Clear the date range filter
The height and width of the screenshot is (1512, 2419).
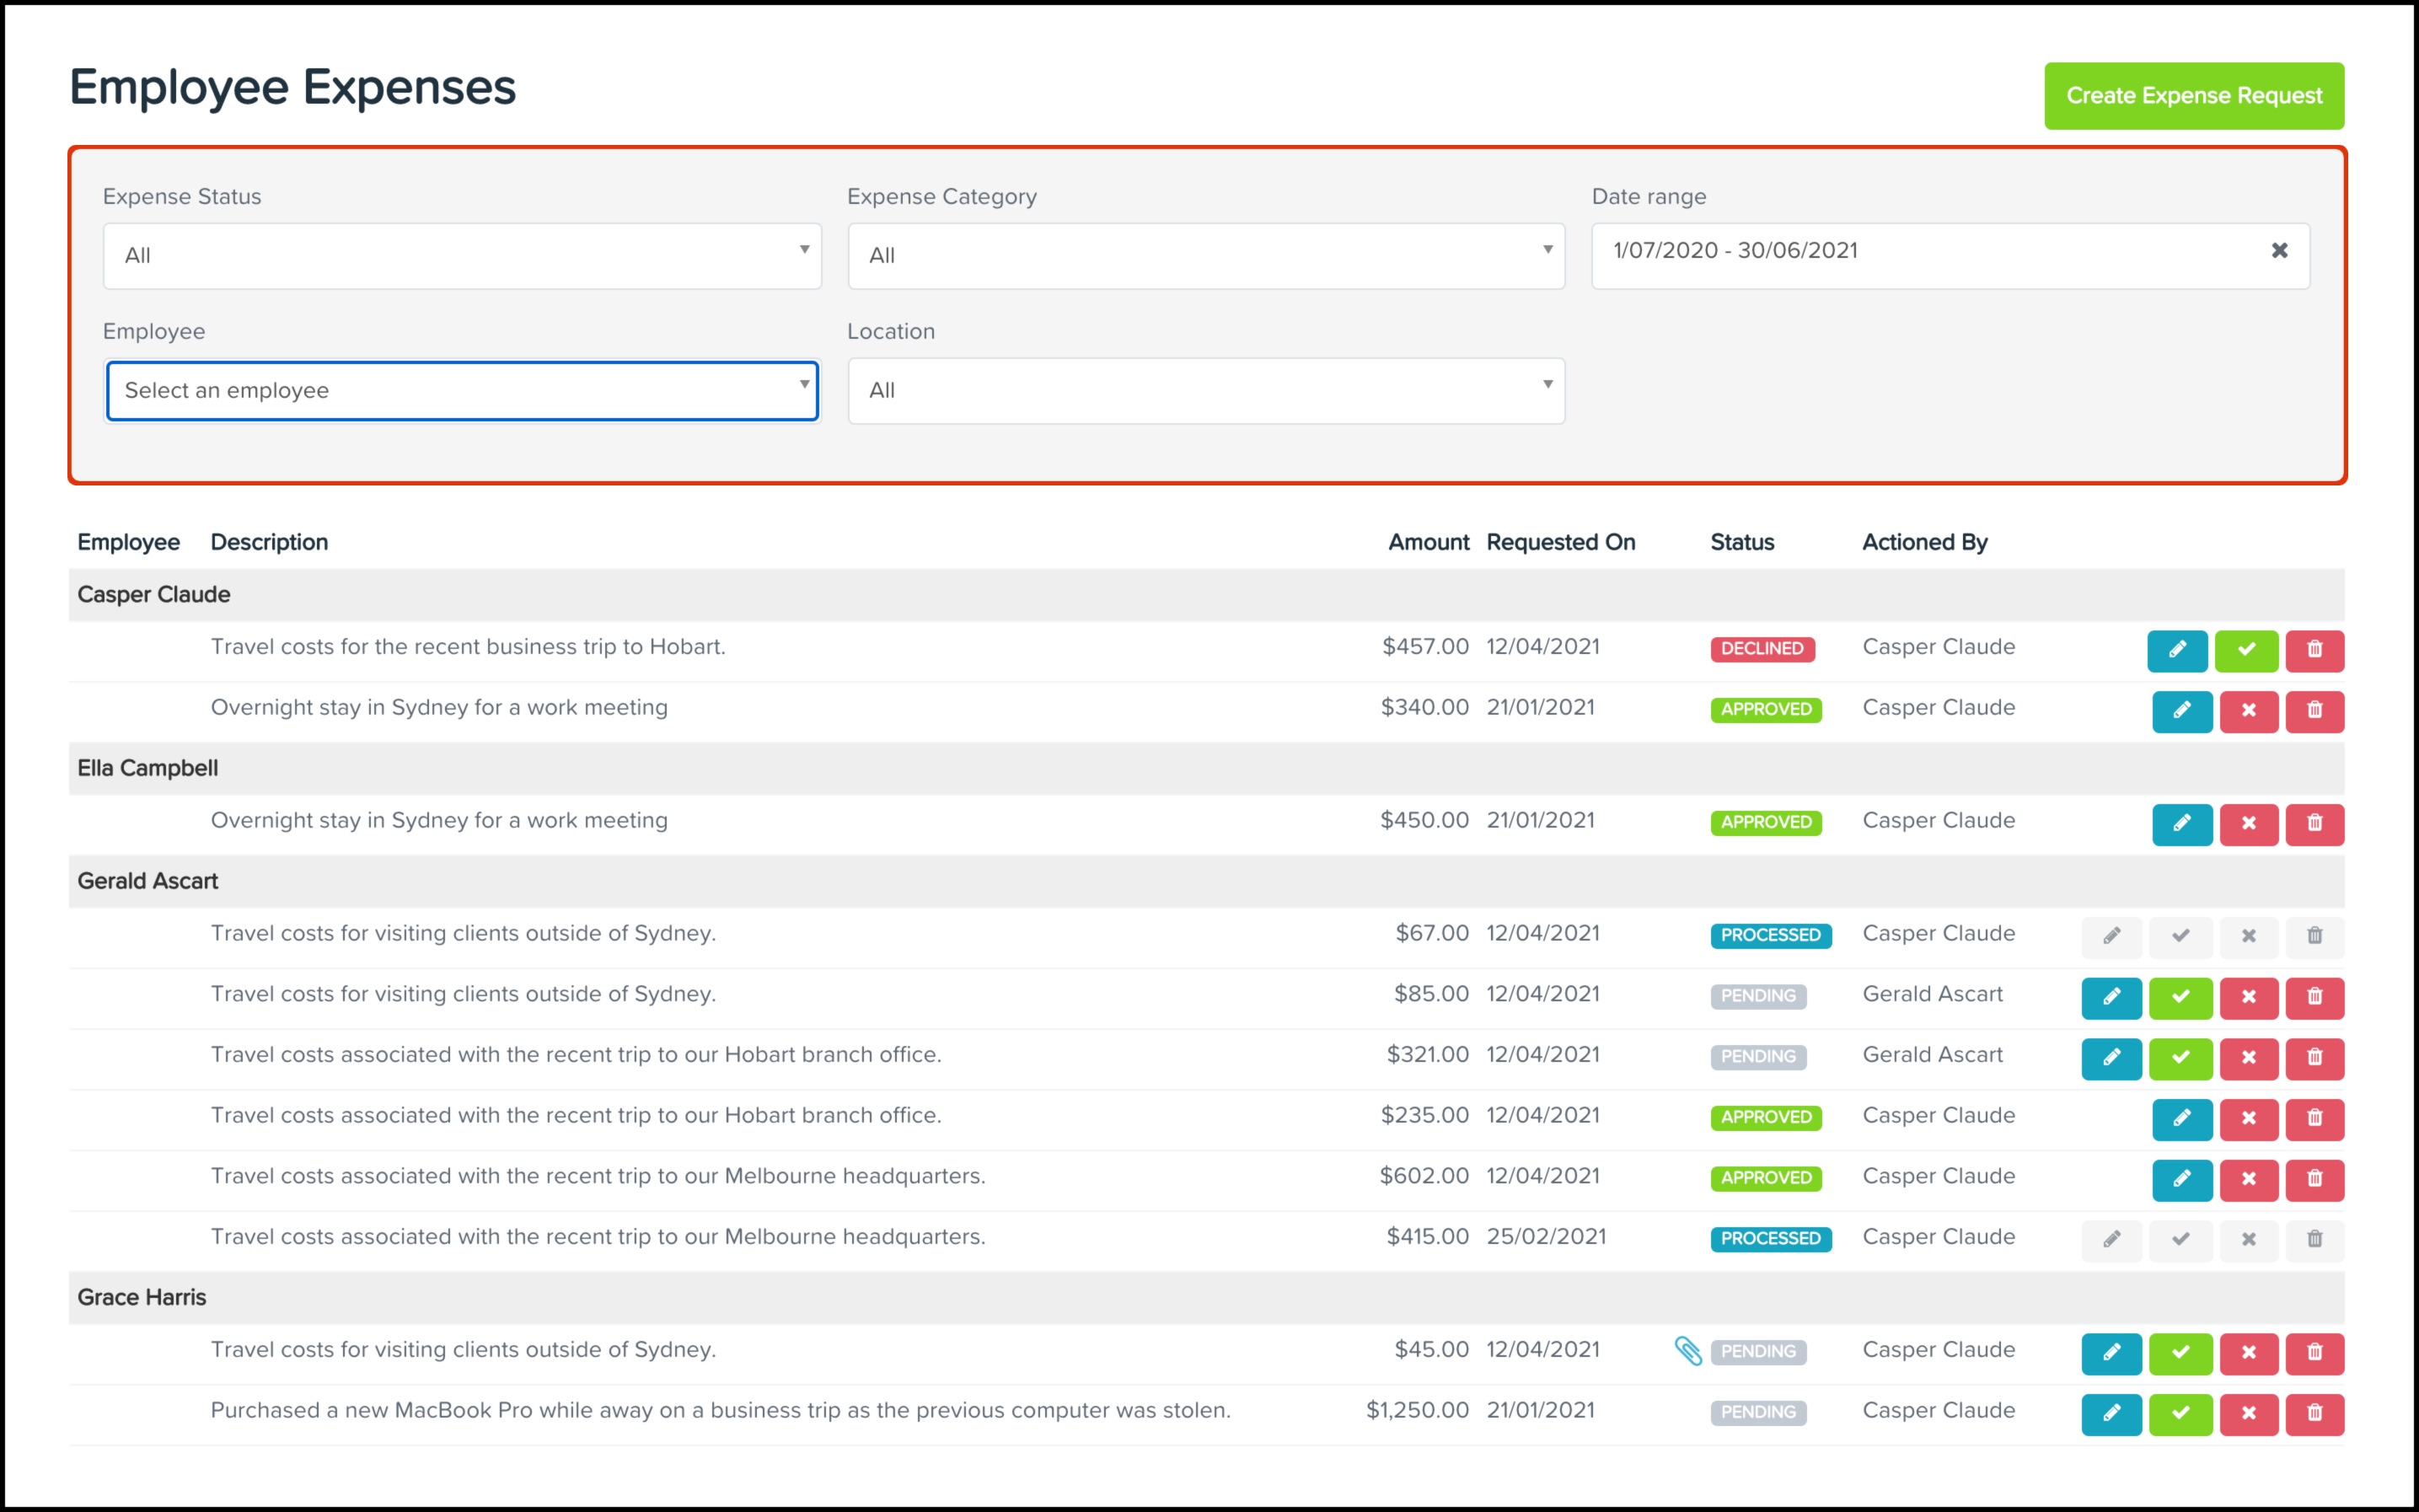click(2279, 251)
